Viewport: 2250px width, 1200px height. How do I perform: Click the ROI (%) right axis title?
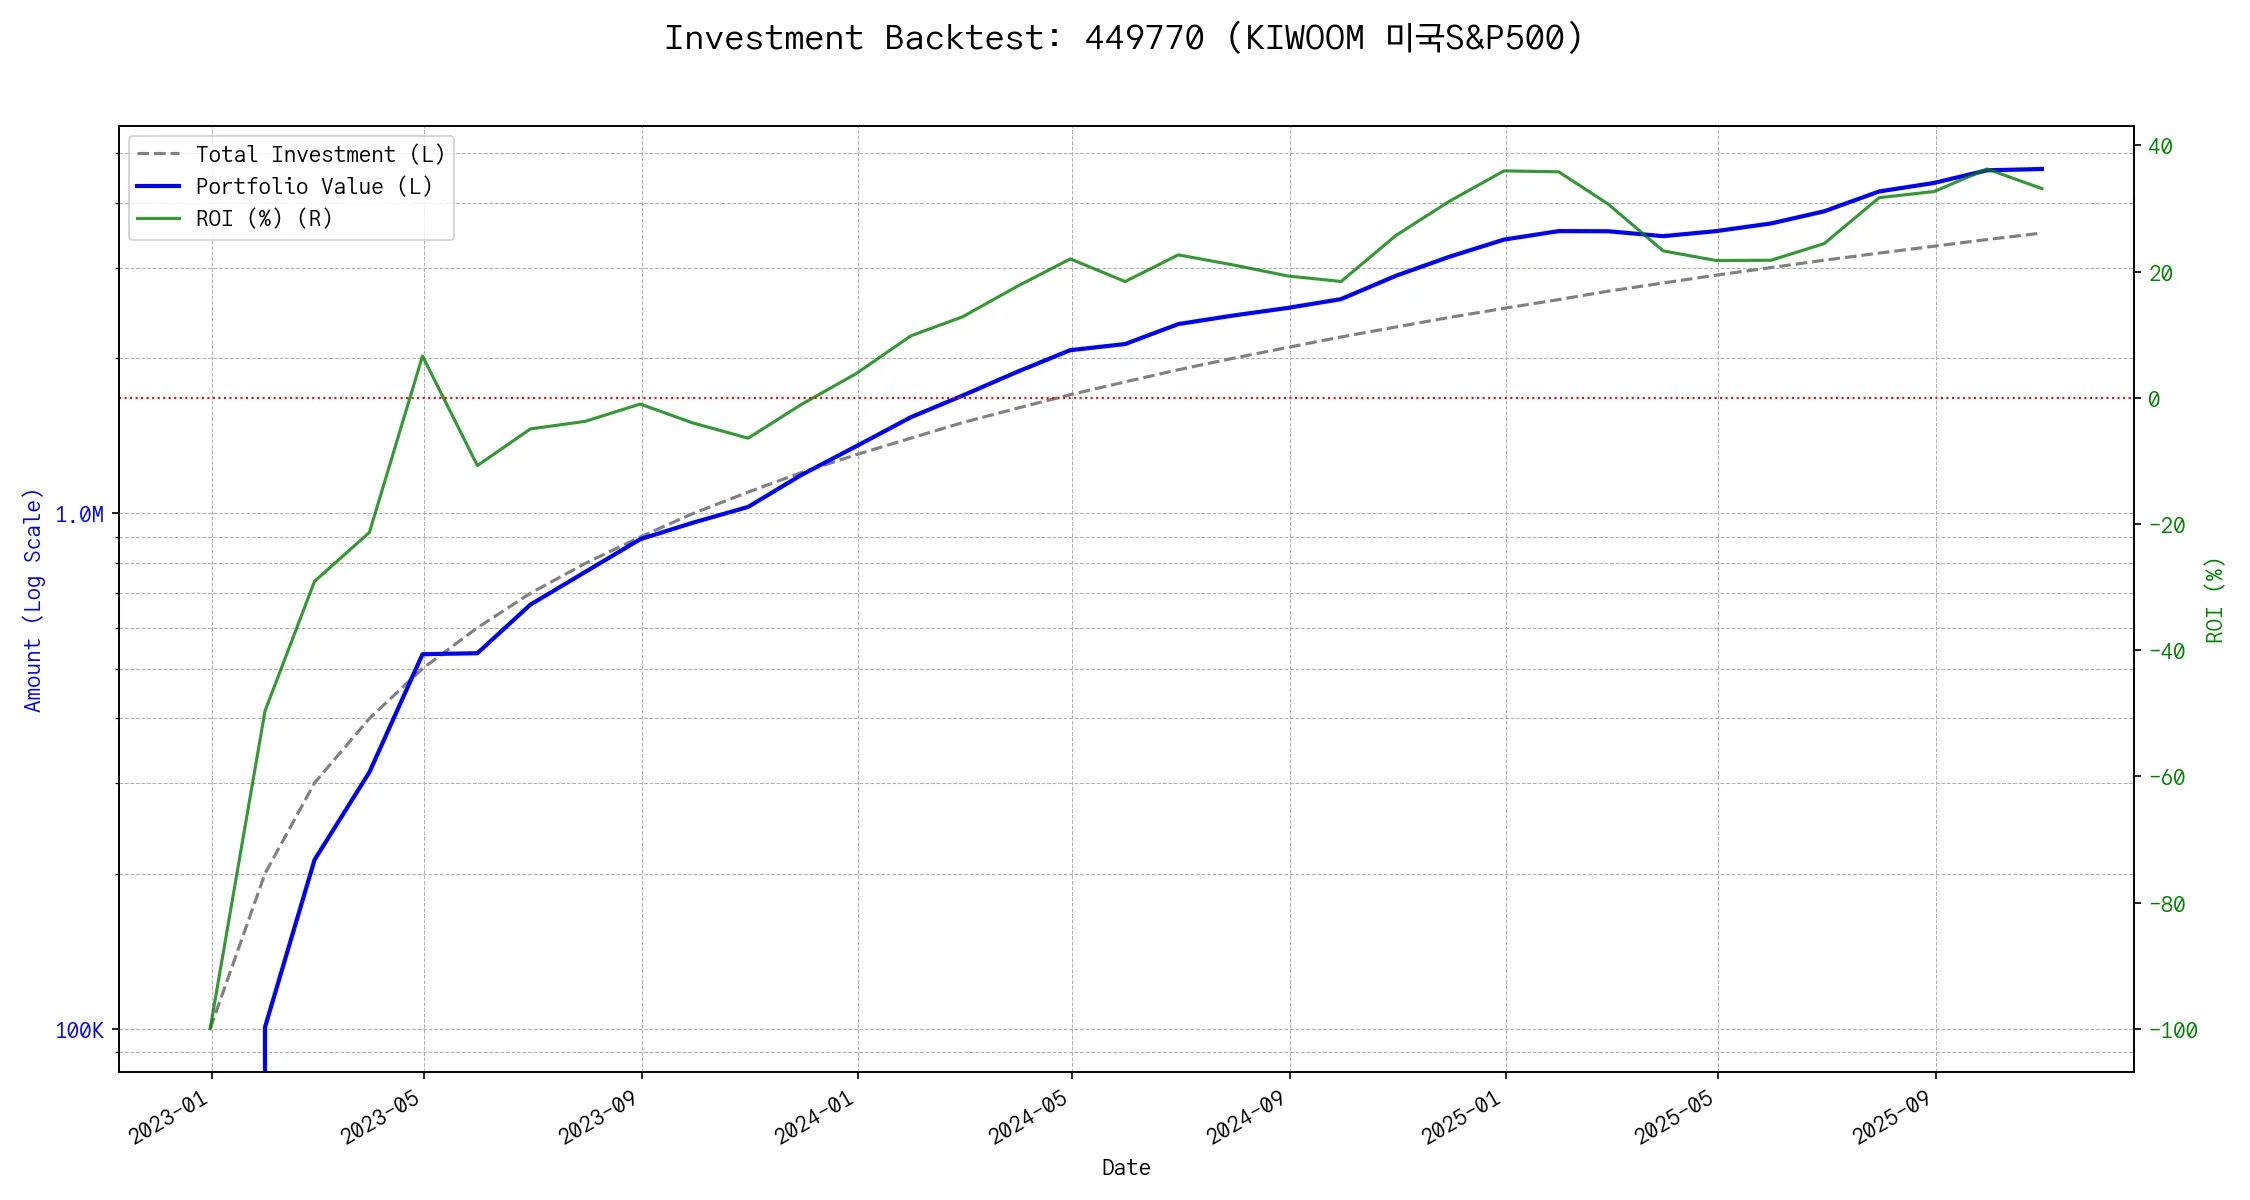[2214, 600]
